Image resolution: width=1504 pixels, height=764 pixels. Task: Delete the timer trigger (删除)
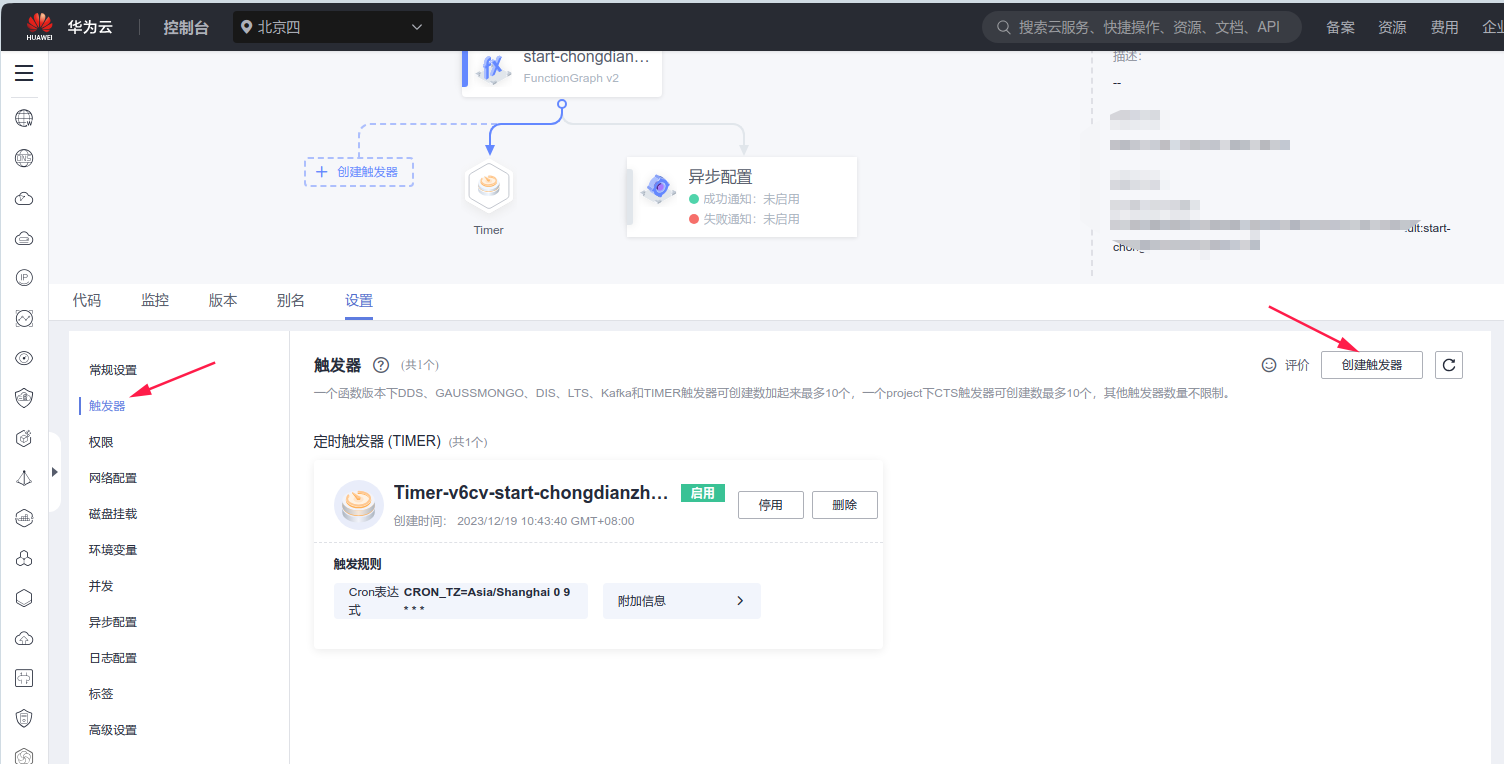coord(844,505)
